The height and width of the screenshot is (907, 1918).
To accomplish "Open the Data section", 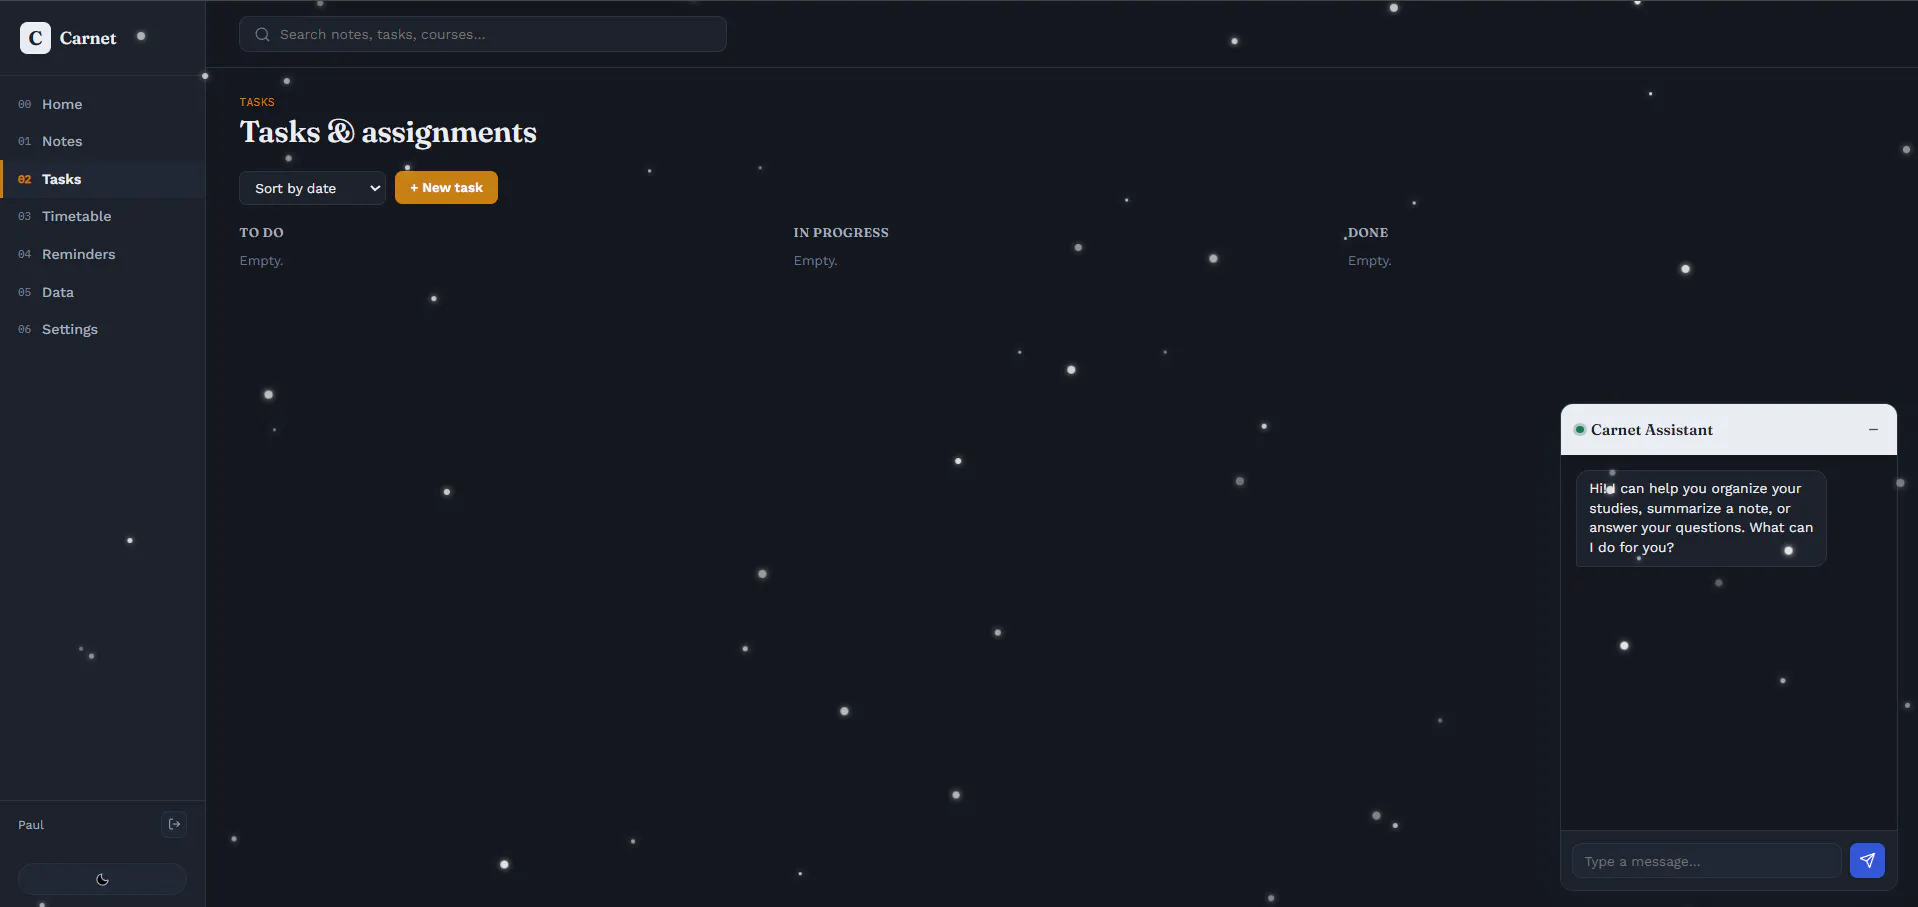I will (102, 292).
